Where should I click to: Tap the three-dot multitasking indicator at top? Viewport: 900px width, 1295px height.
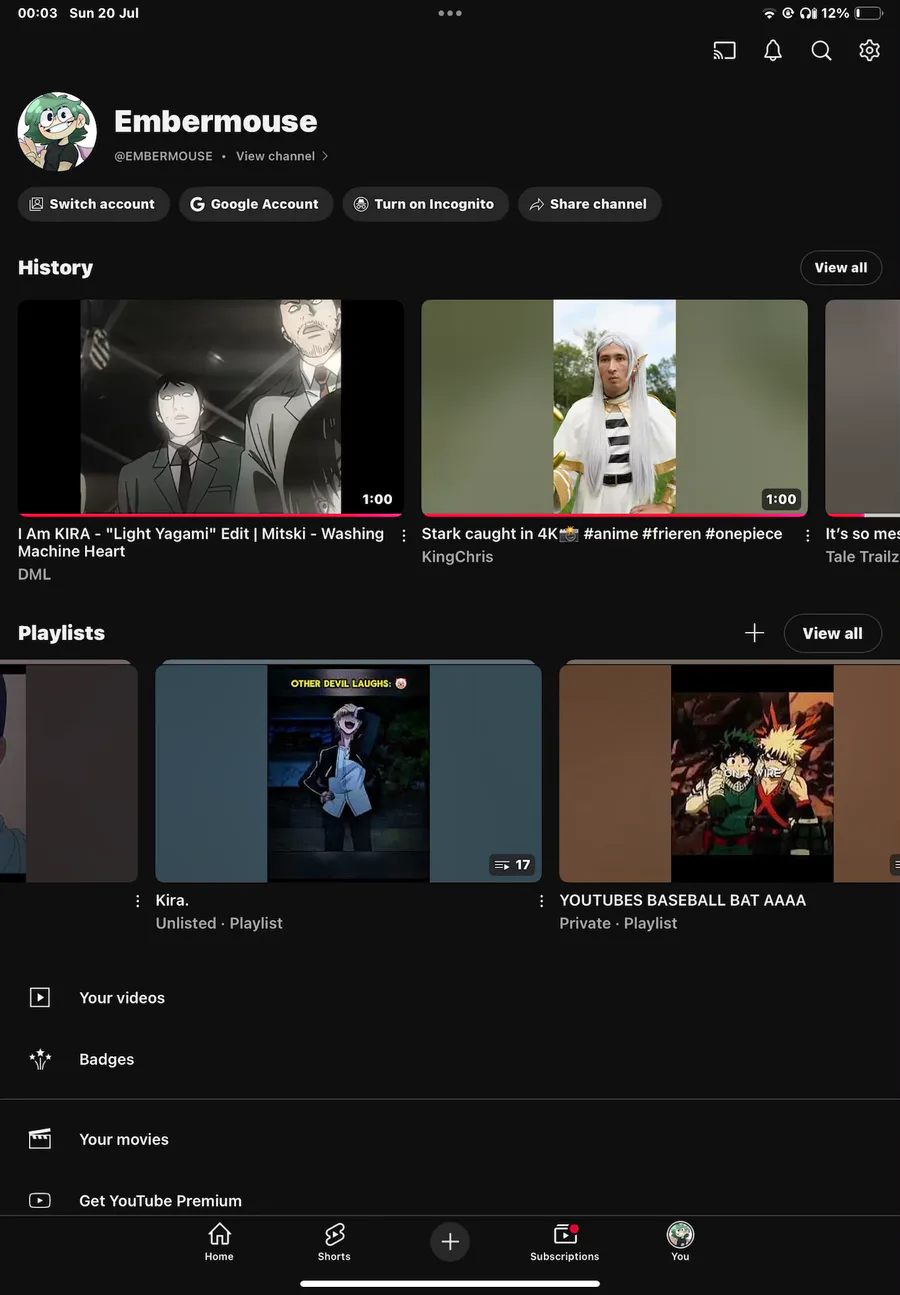tap(450, 13)
